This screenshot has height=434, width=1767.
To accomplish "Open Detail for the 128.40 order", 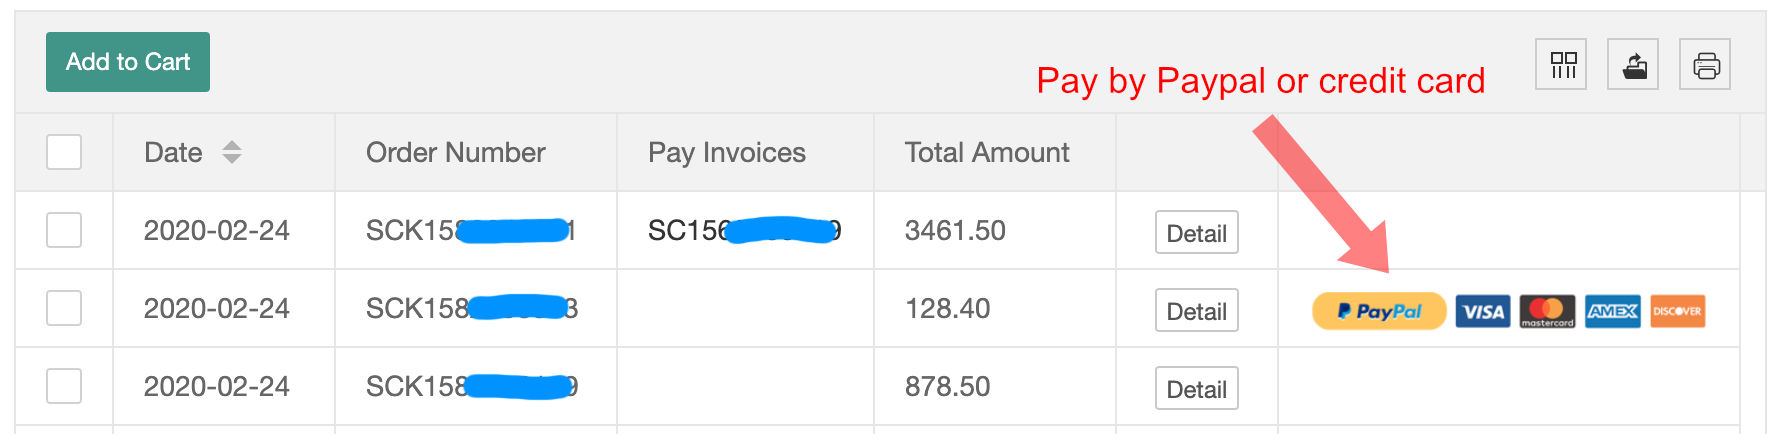I will (1197, 310).
